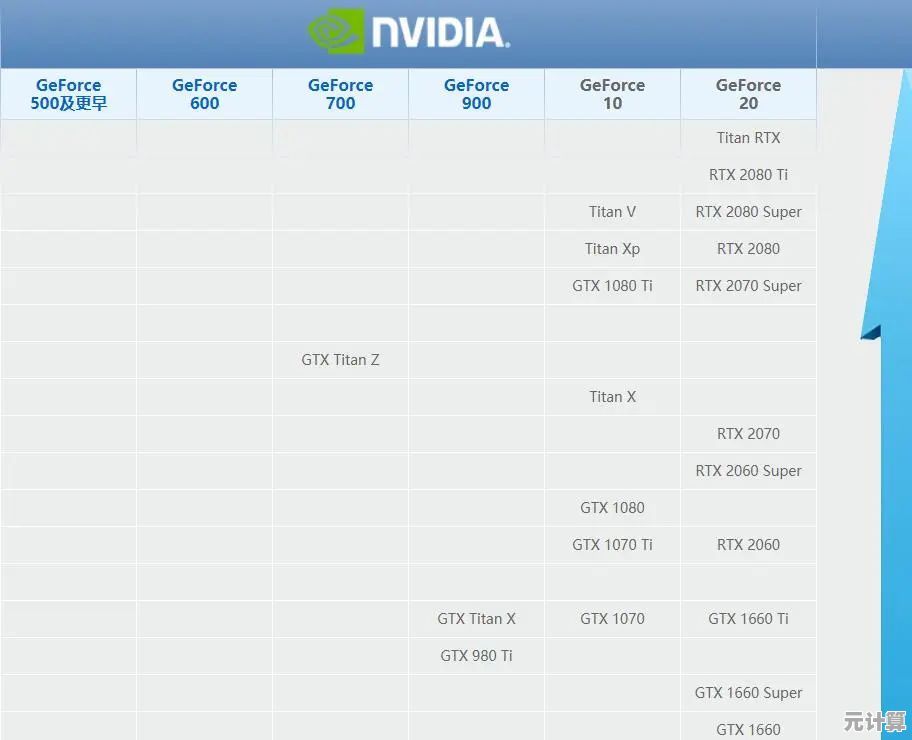Select the GeForce 600 column header
Image resolution: width=912 pixels, height=740 pixels.
coord(204,94)
